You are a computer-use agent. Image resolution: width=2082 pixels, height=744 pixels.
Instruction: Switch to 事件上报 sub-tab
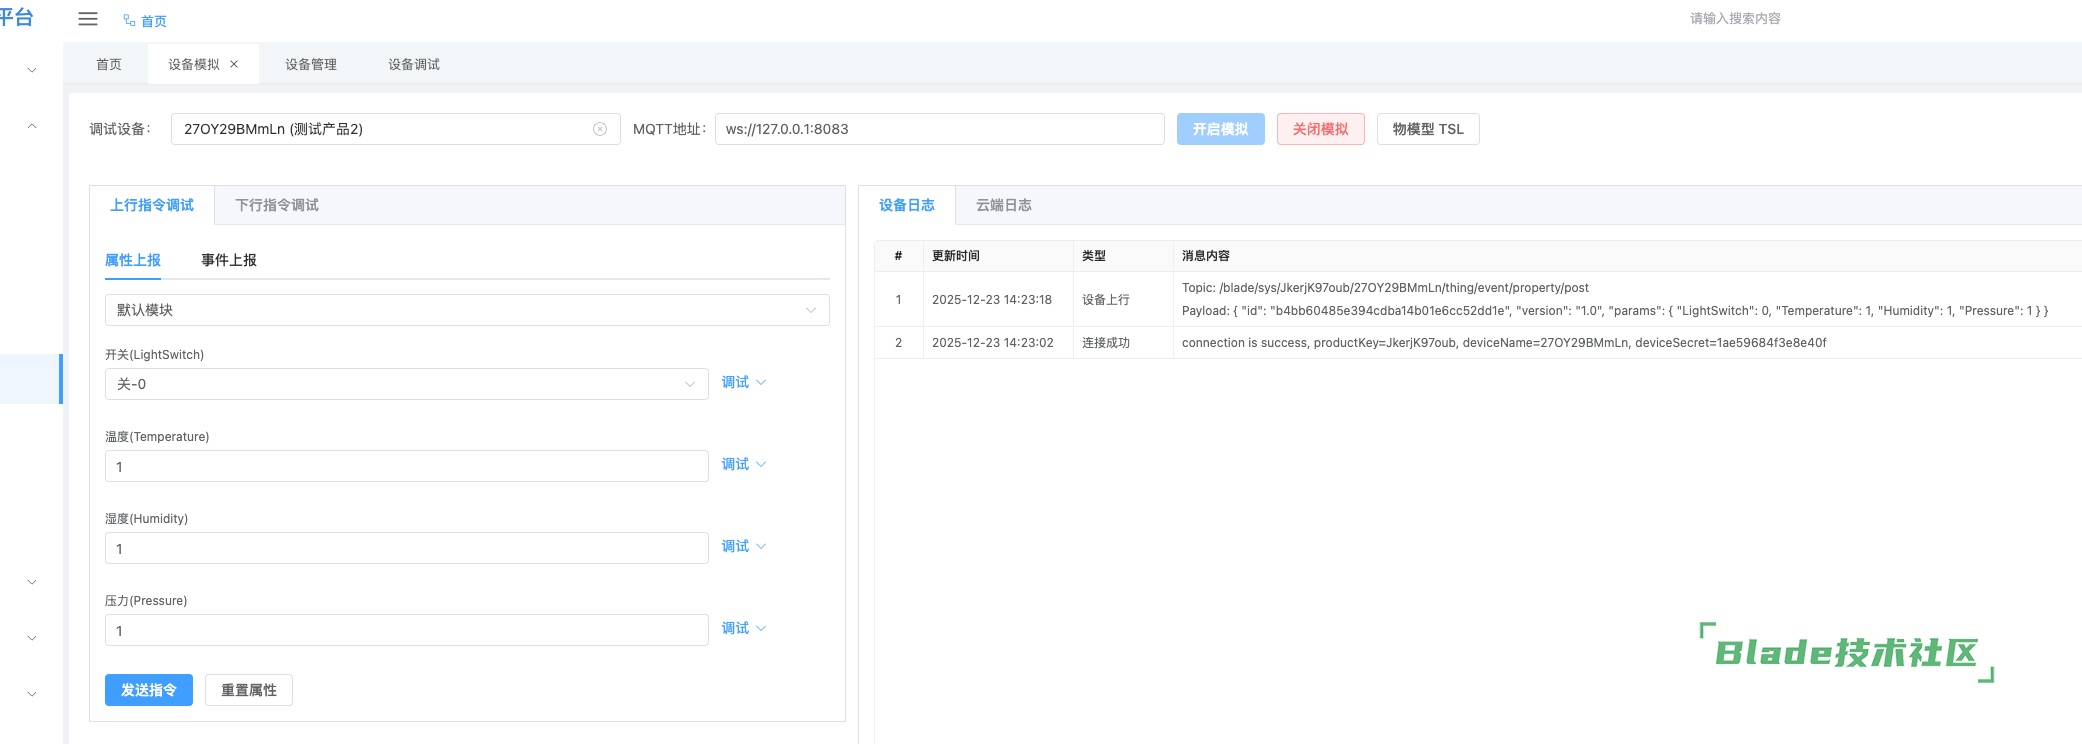click(229, 260)
